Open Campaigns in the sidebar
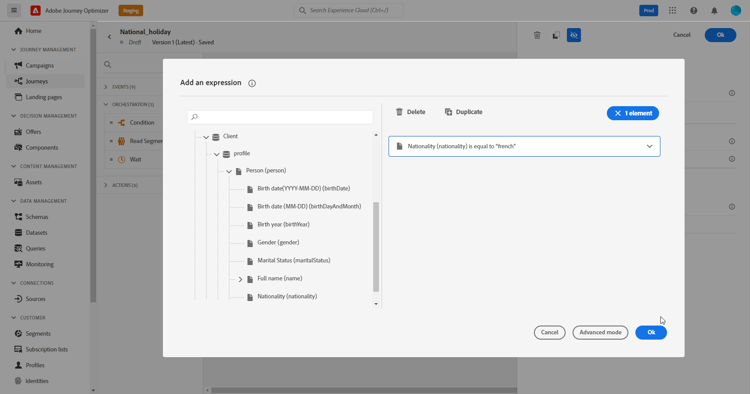This screenshot has height=394, width=750. pyautogui.click(x=39, y=66)
